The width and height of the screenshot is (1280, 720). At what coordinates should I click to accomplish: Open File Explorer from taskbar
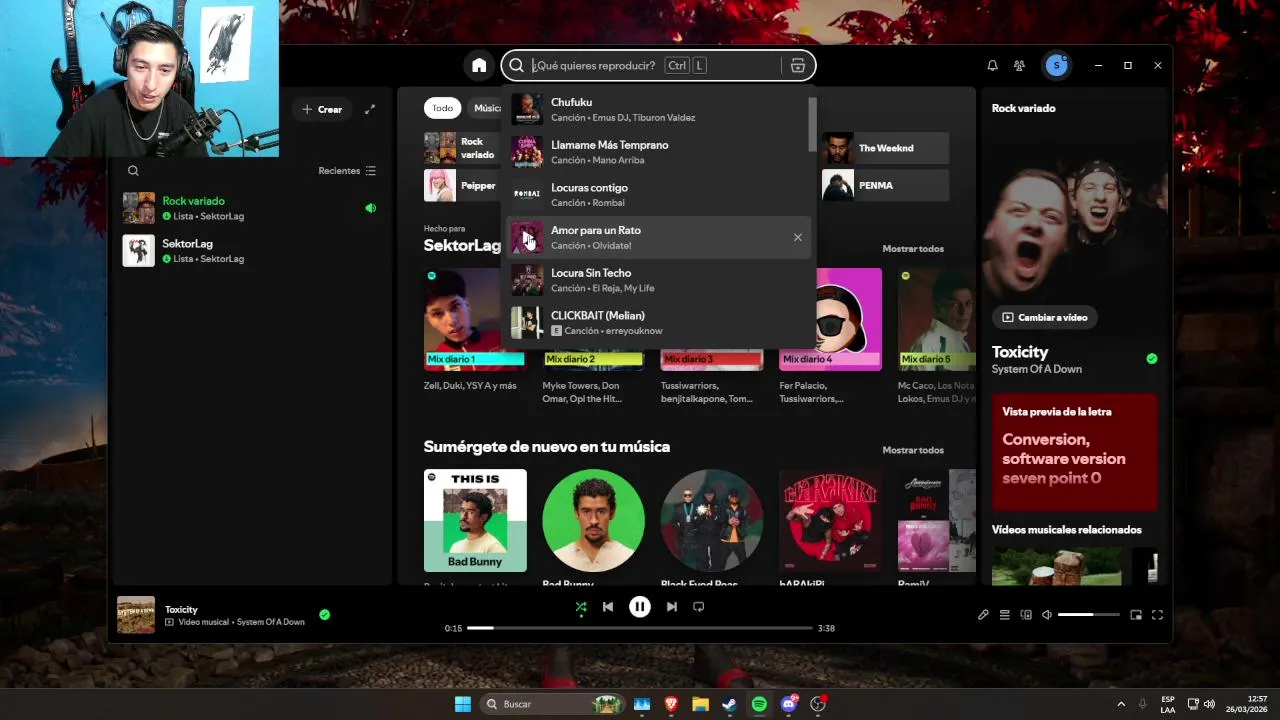700,704
